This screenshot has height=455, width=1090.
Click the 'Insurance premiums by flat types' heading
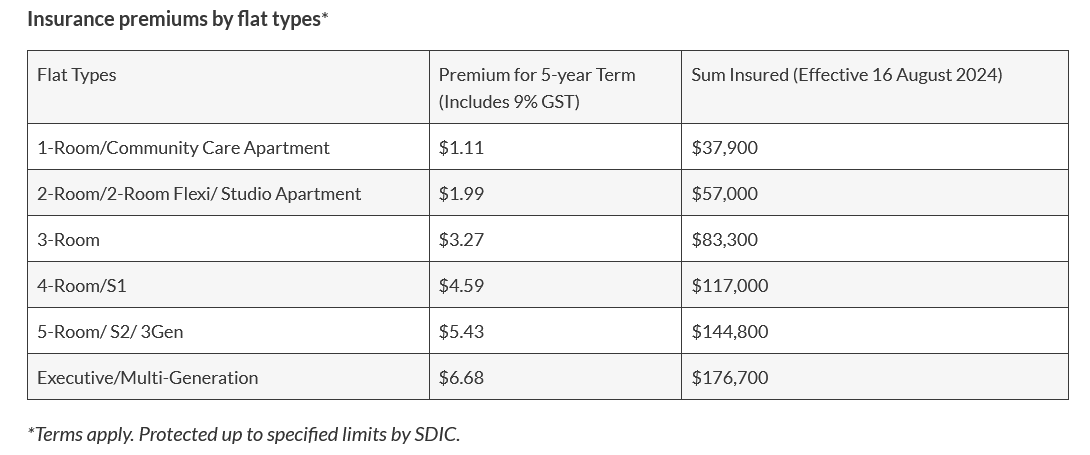click(177, 19)
